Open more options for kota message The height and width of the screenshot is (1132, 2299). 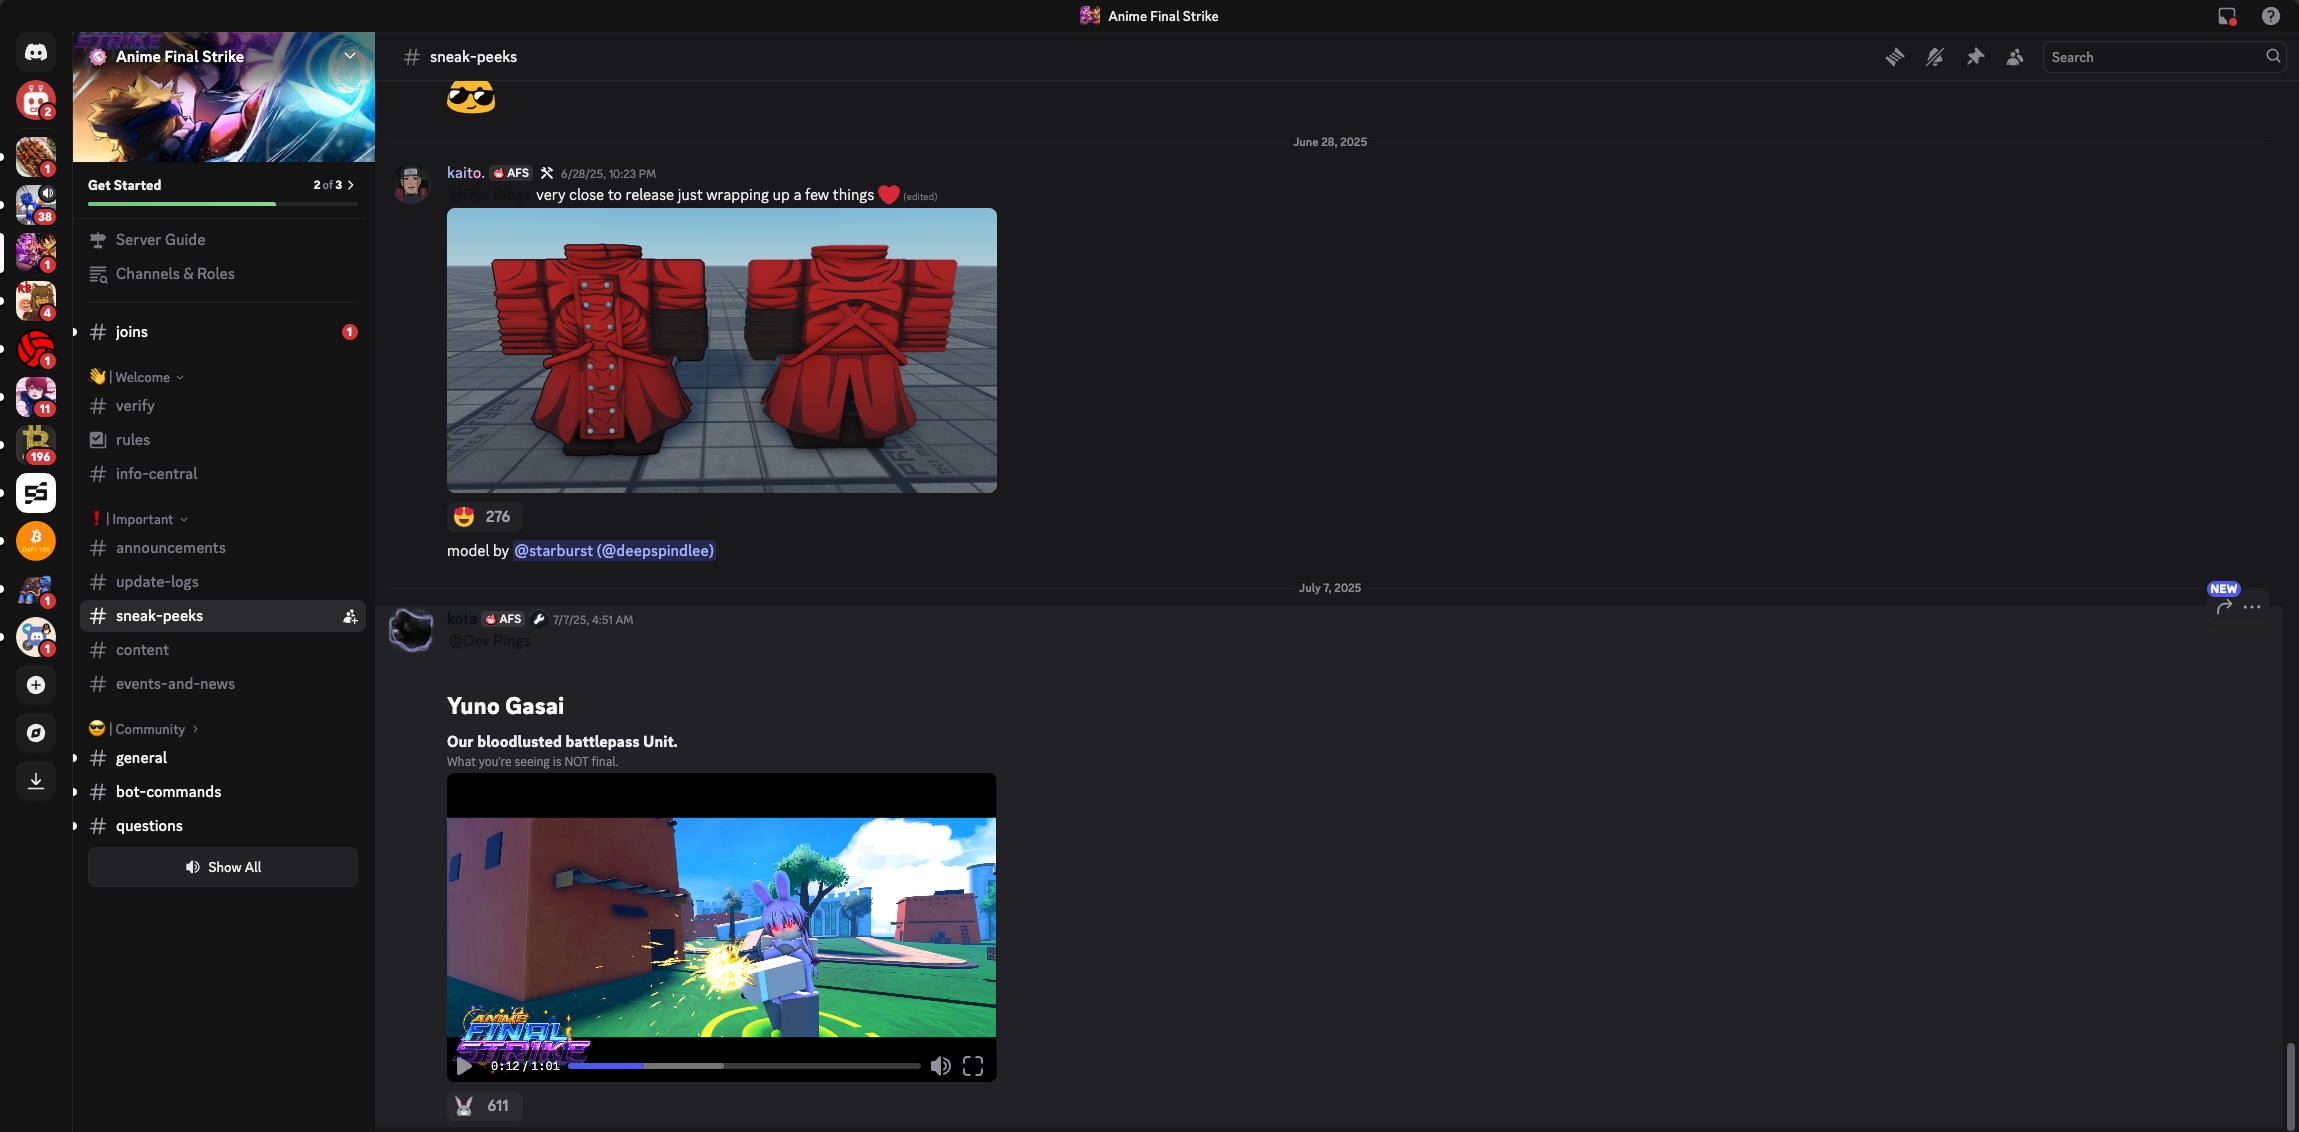click(x=2252, y=607)
